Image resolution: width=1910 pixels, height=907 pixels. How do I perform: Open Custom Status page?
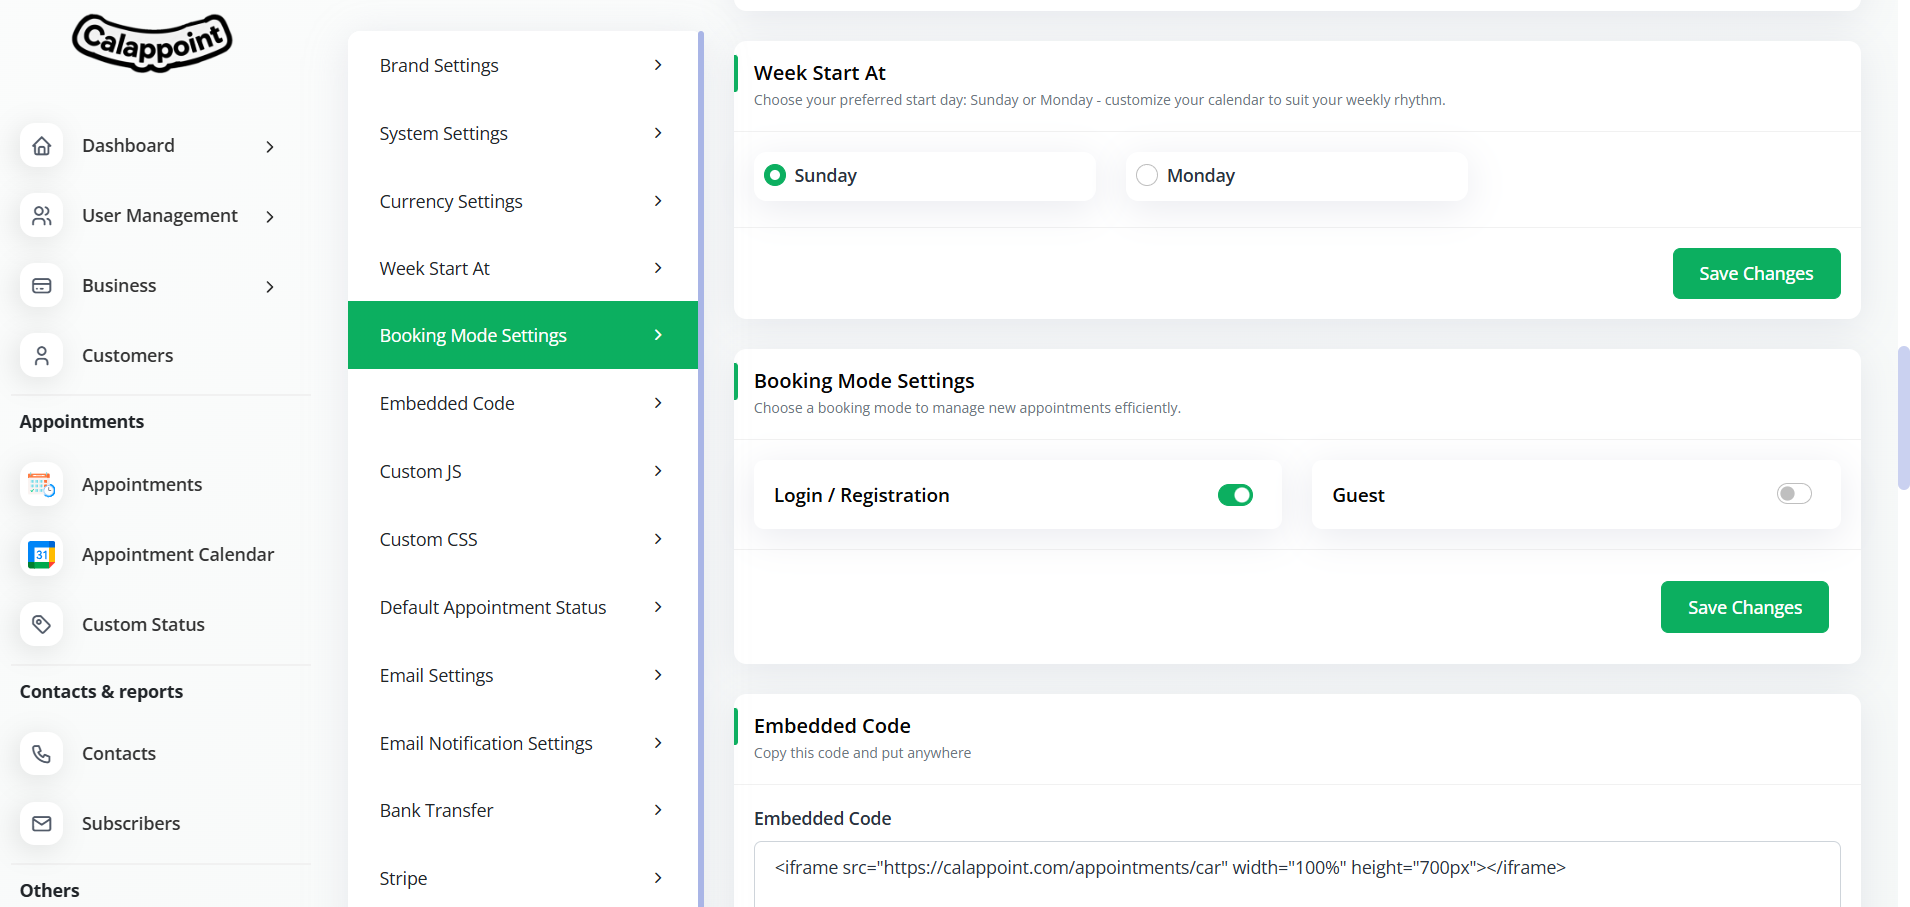(143, 625)
